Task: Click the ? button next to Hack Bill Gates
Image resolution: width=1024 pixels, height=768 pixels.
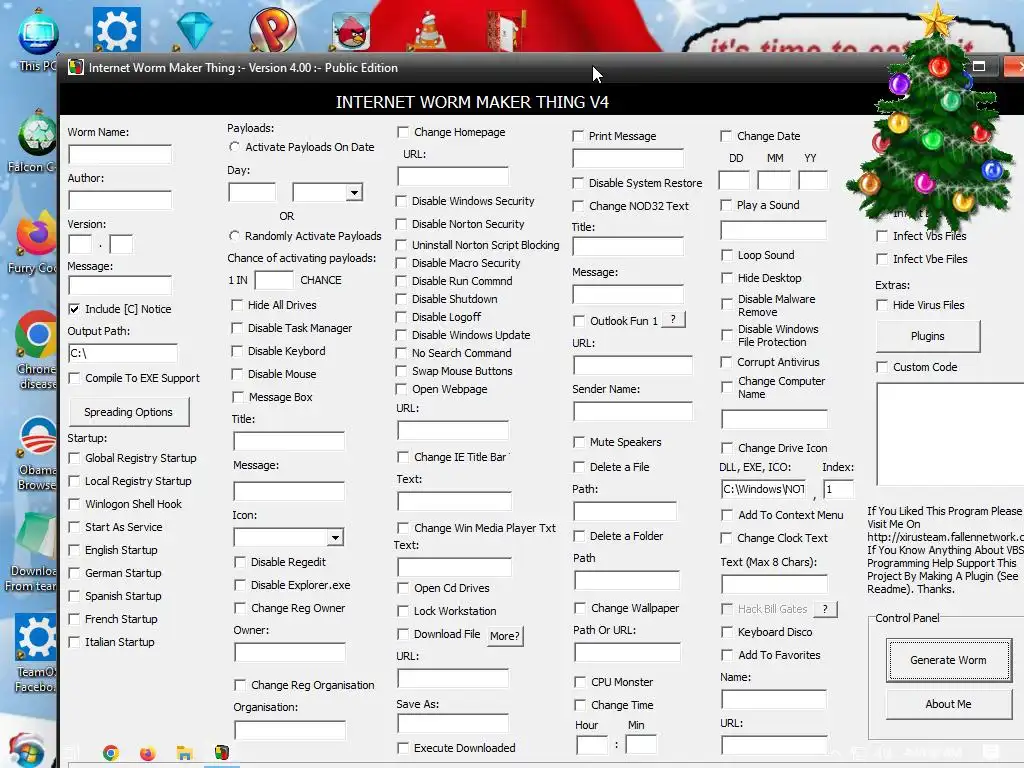Action: [825, 609]
